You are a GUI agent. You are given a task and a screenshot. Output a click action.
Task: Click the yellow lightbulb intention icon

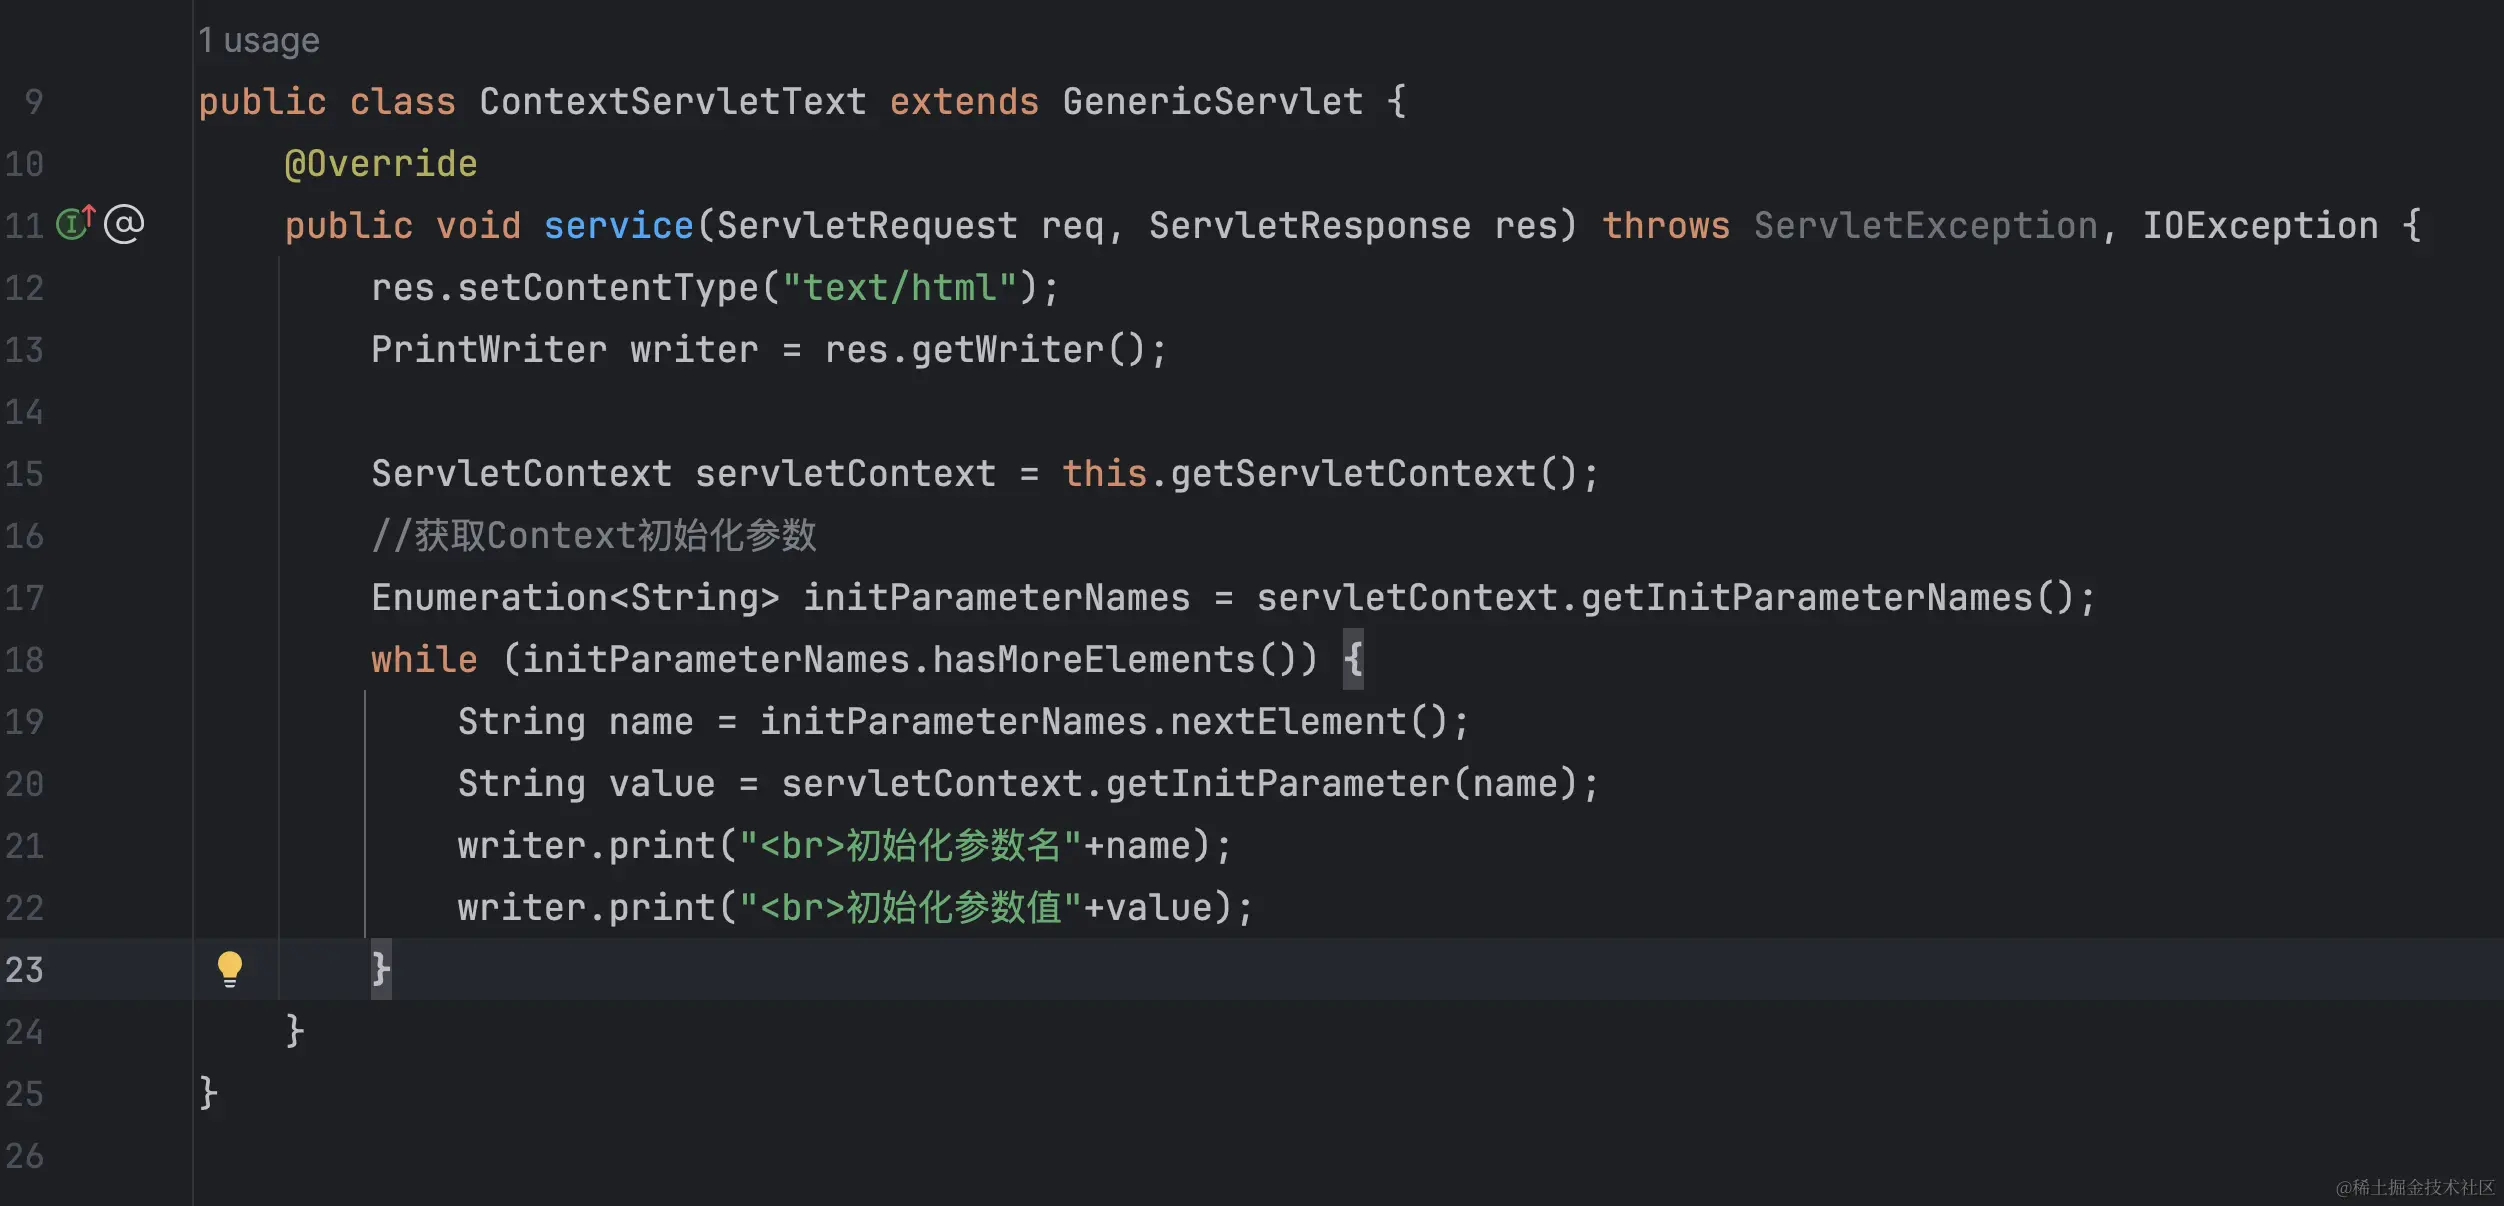(x=229, y=968)
